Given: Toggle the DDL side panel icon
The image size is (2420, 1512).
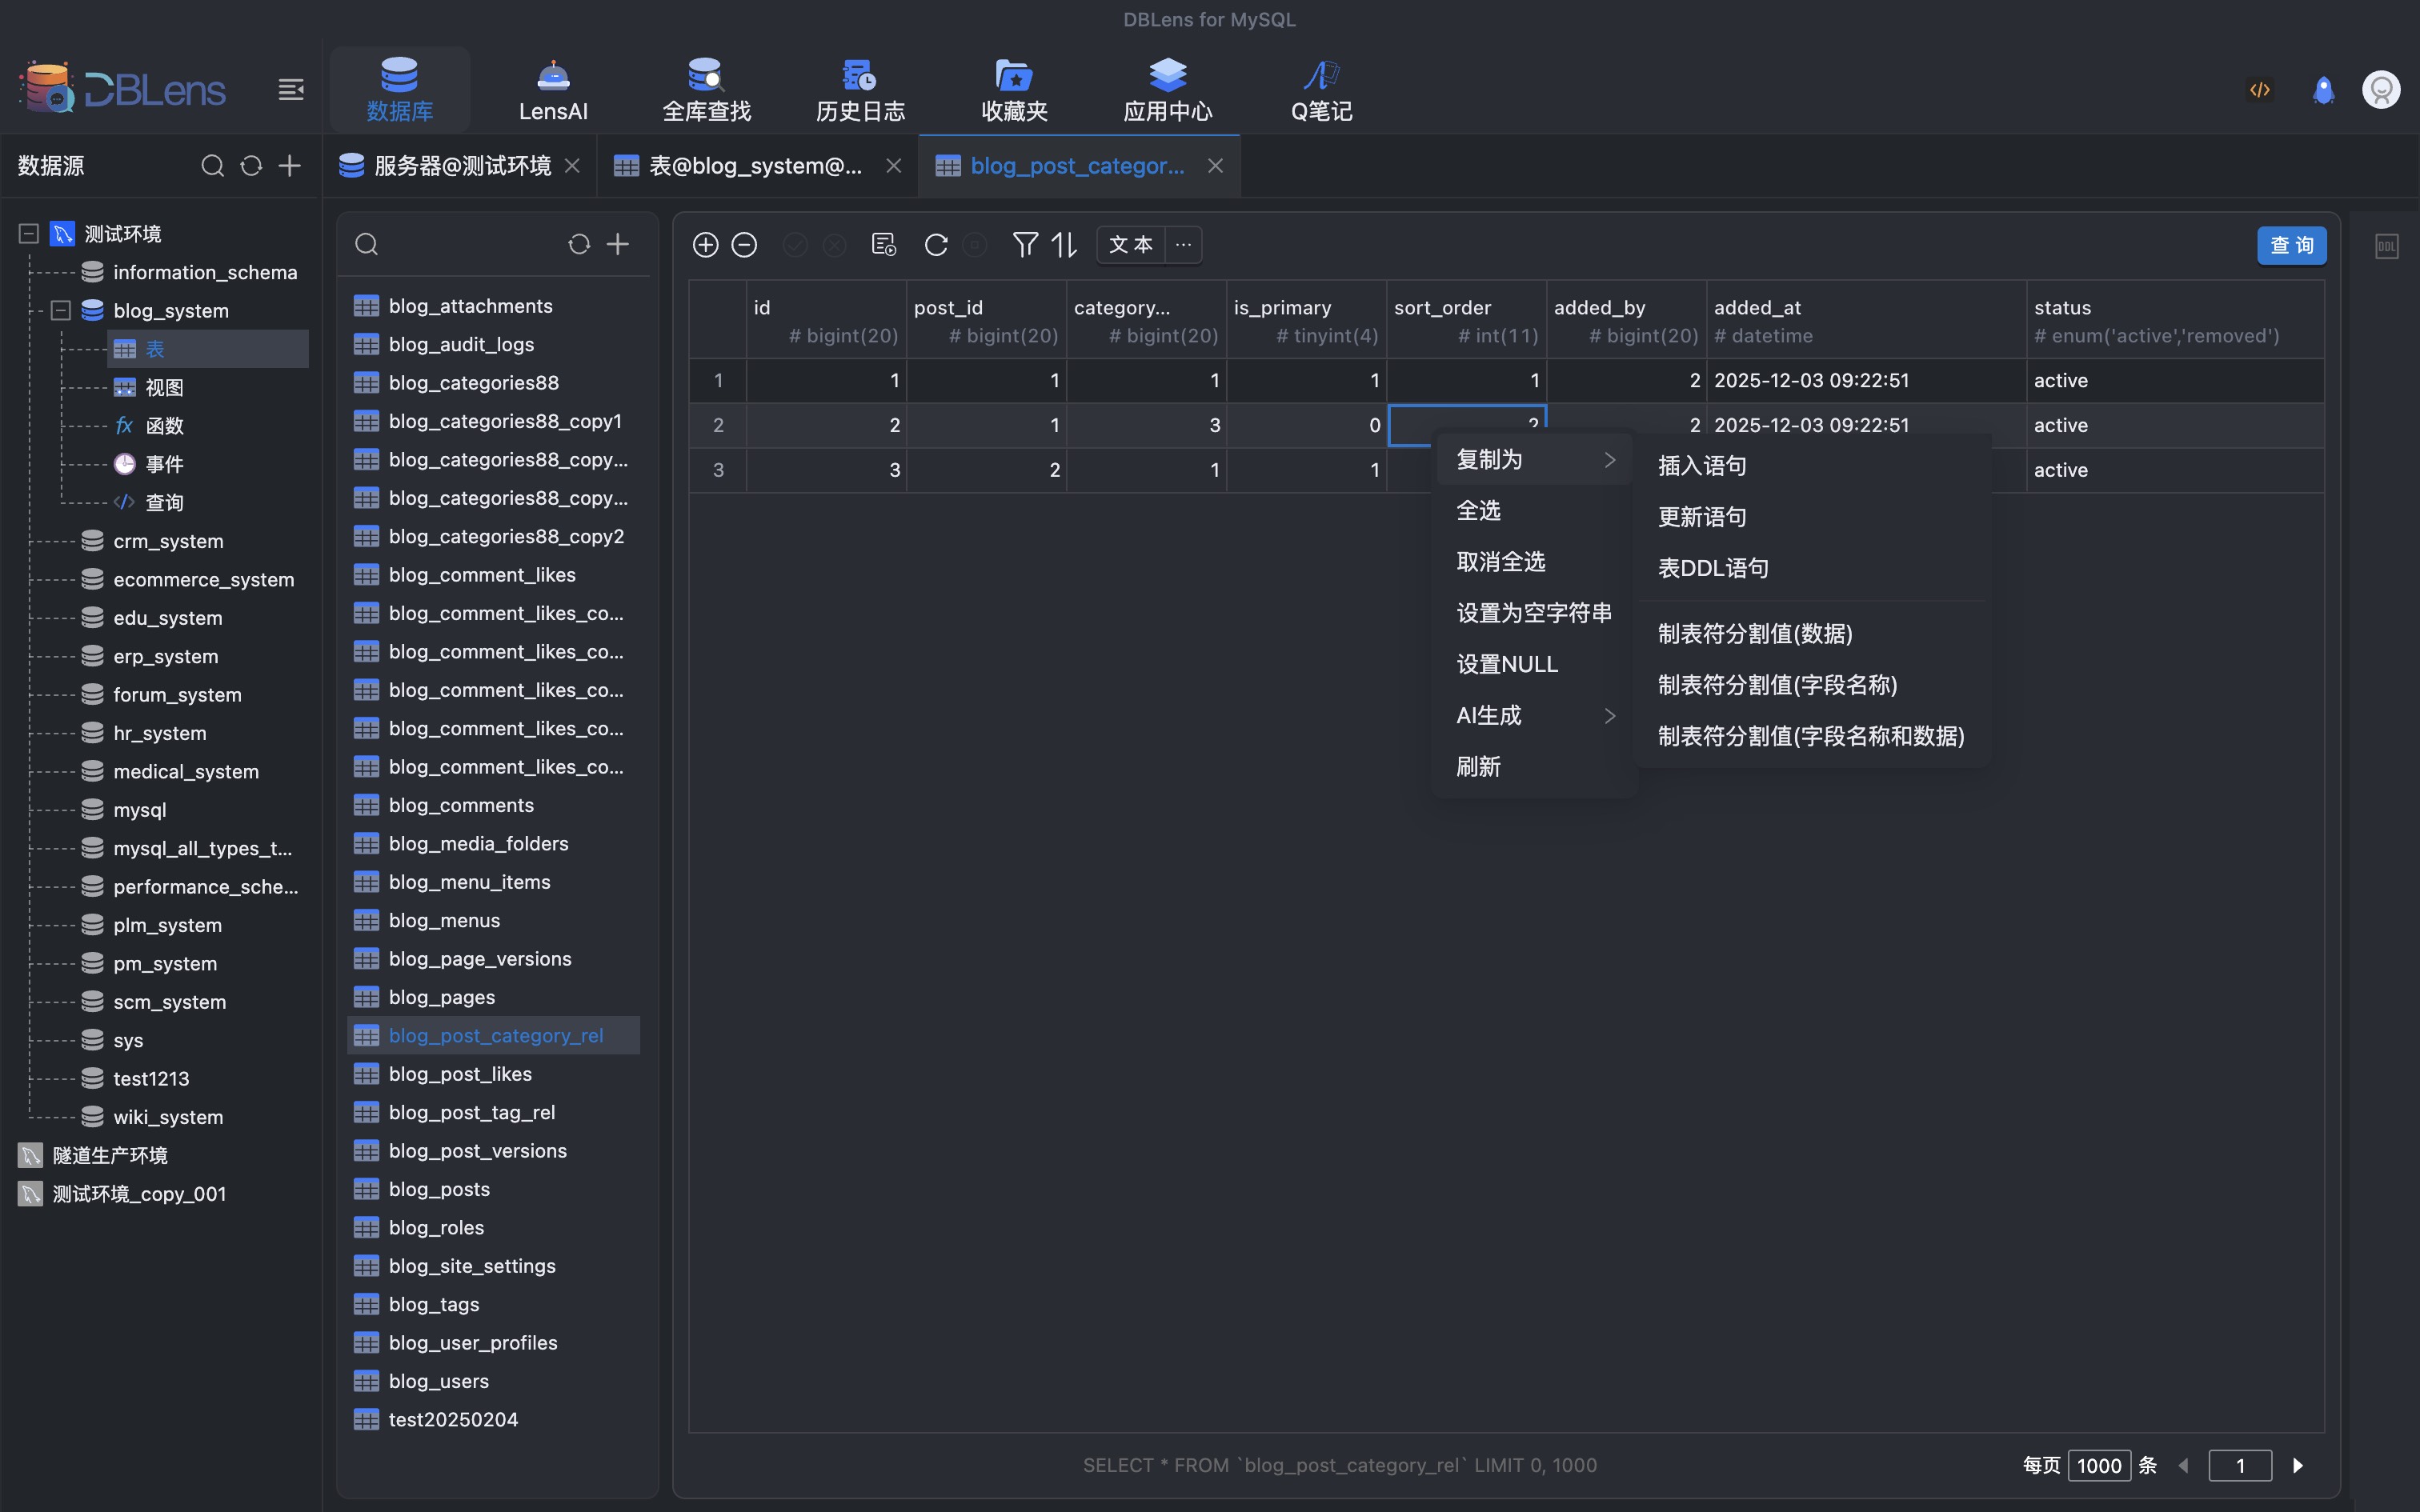Looking at the screenshot, I should tap(2386, 246).
